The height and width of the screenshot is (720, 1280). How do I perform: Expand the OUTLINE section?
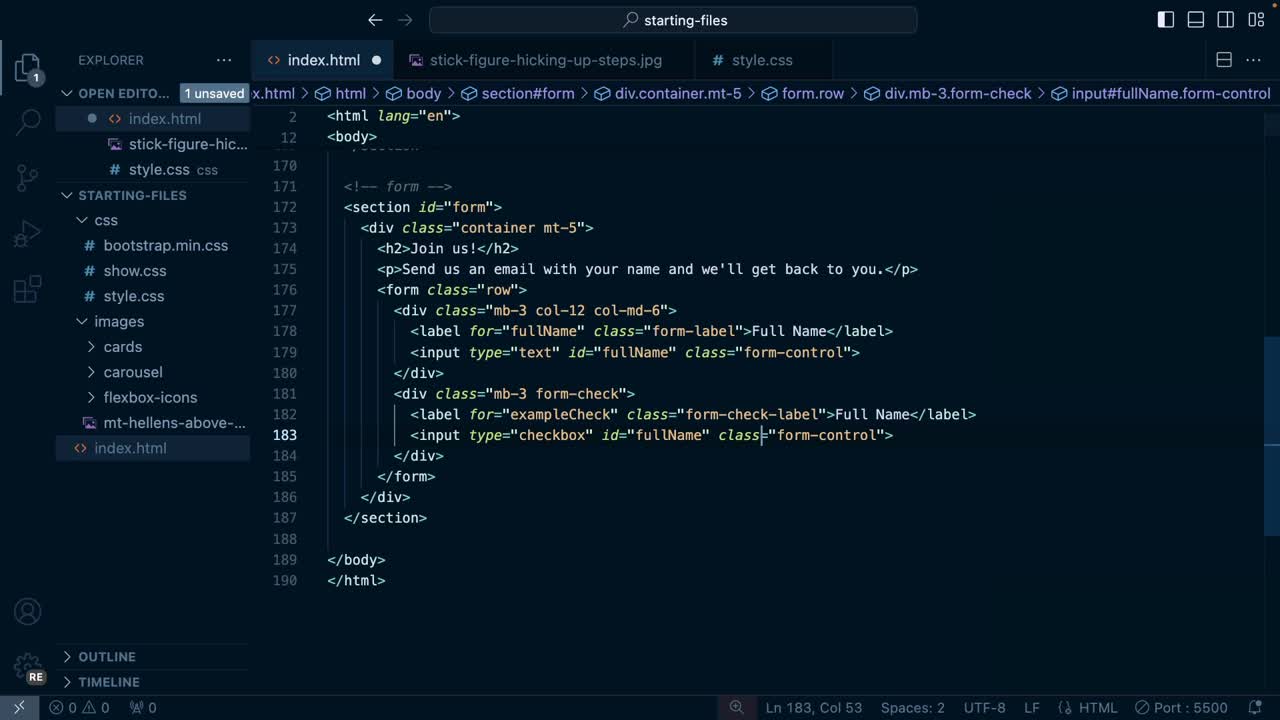(106, 656)
